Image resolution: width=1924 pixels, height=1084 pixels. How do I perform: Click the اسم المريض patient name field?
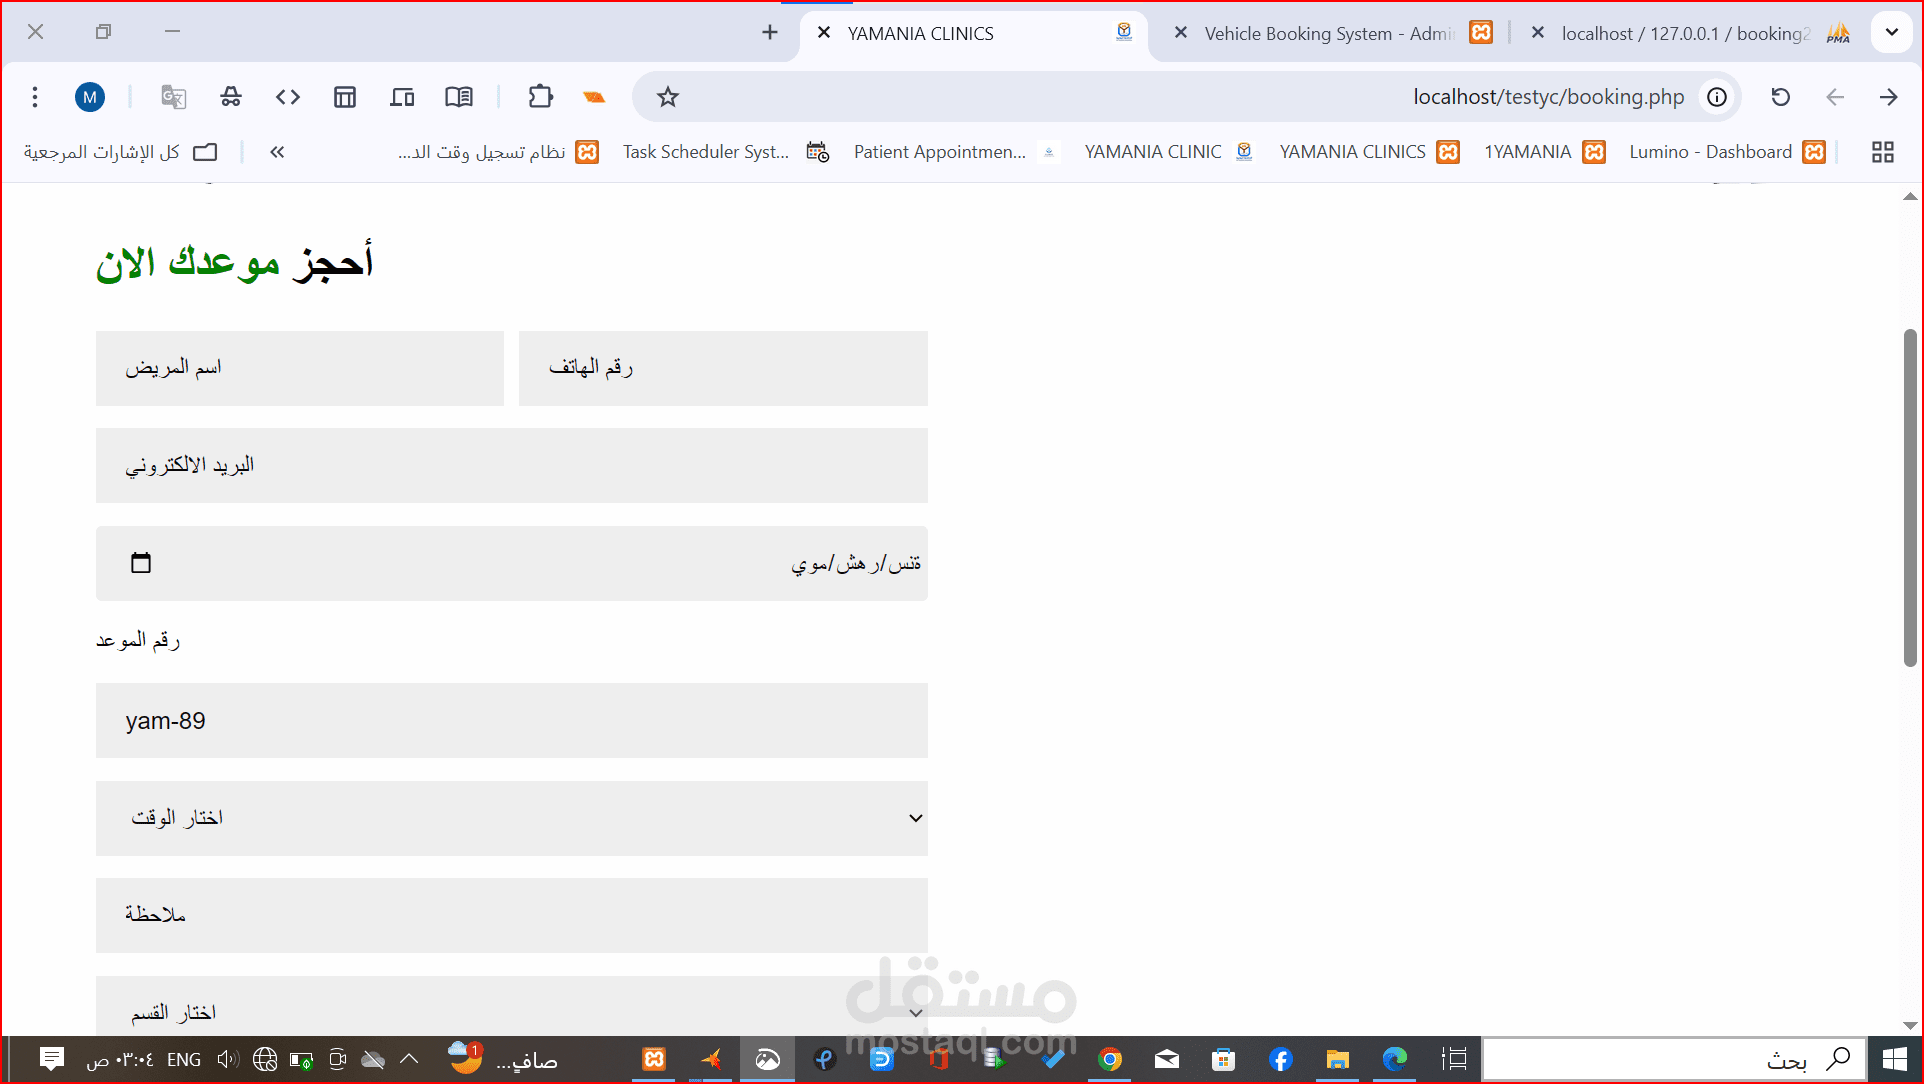point(300,368)
